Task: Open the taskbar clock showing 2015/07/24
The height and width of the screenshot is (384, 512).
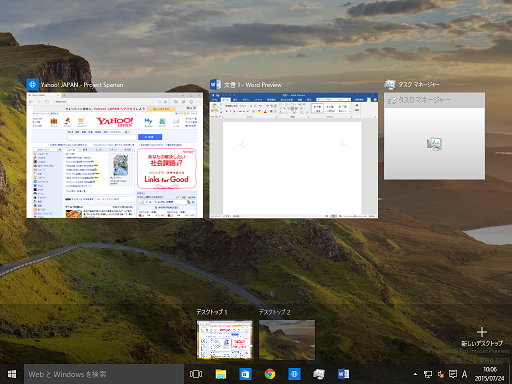Action: coord(490,374)
